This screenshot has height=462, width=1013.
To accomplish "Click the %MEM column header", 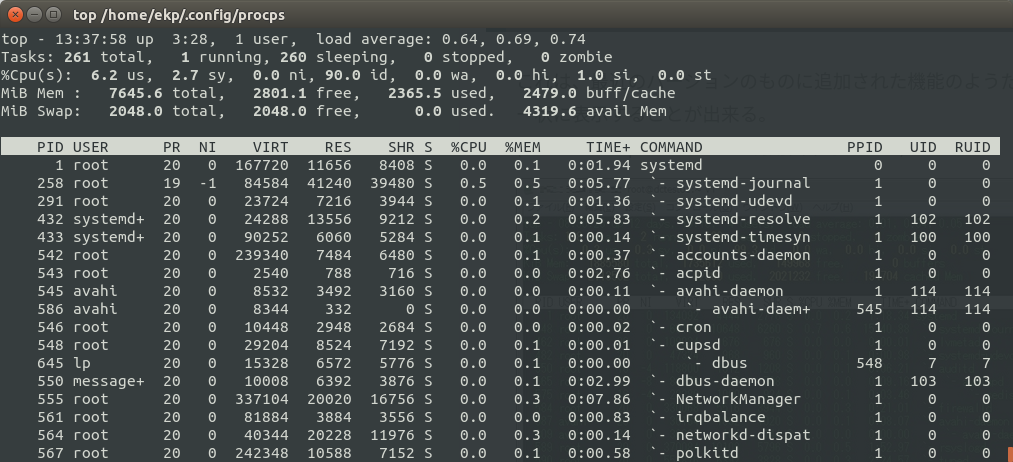I will pos(523,147).
